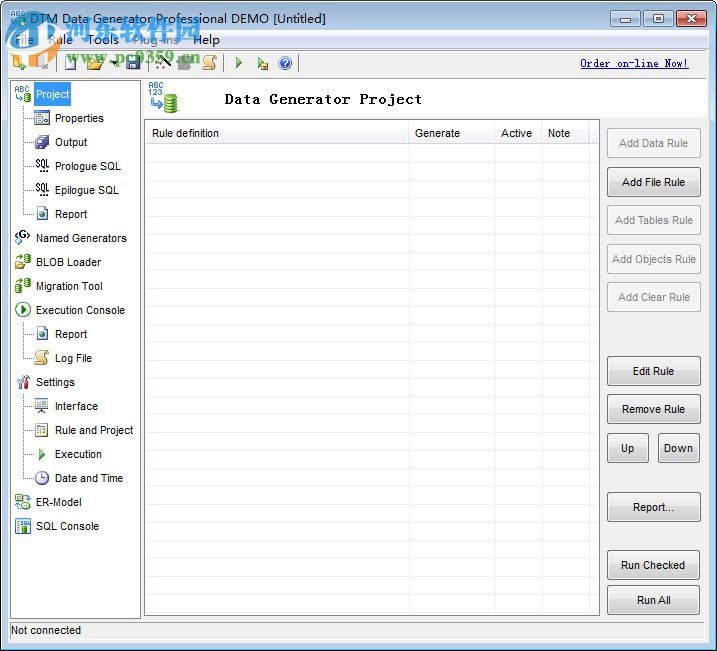Click the Run All button
Screen dimensions: 717x651
[653, 600]
